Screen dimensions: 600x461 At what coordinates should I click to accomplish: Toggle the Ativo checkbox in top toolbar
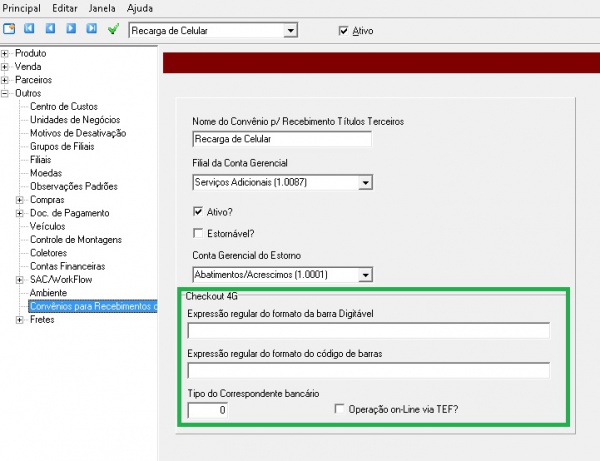pos(345,31)
